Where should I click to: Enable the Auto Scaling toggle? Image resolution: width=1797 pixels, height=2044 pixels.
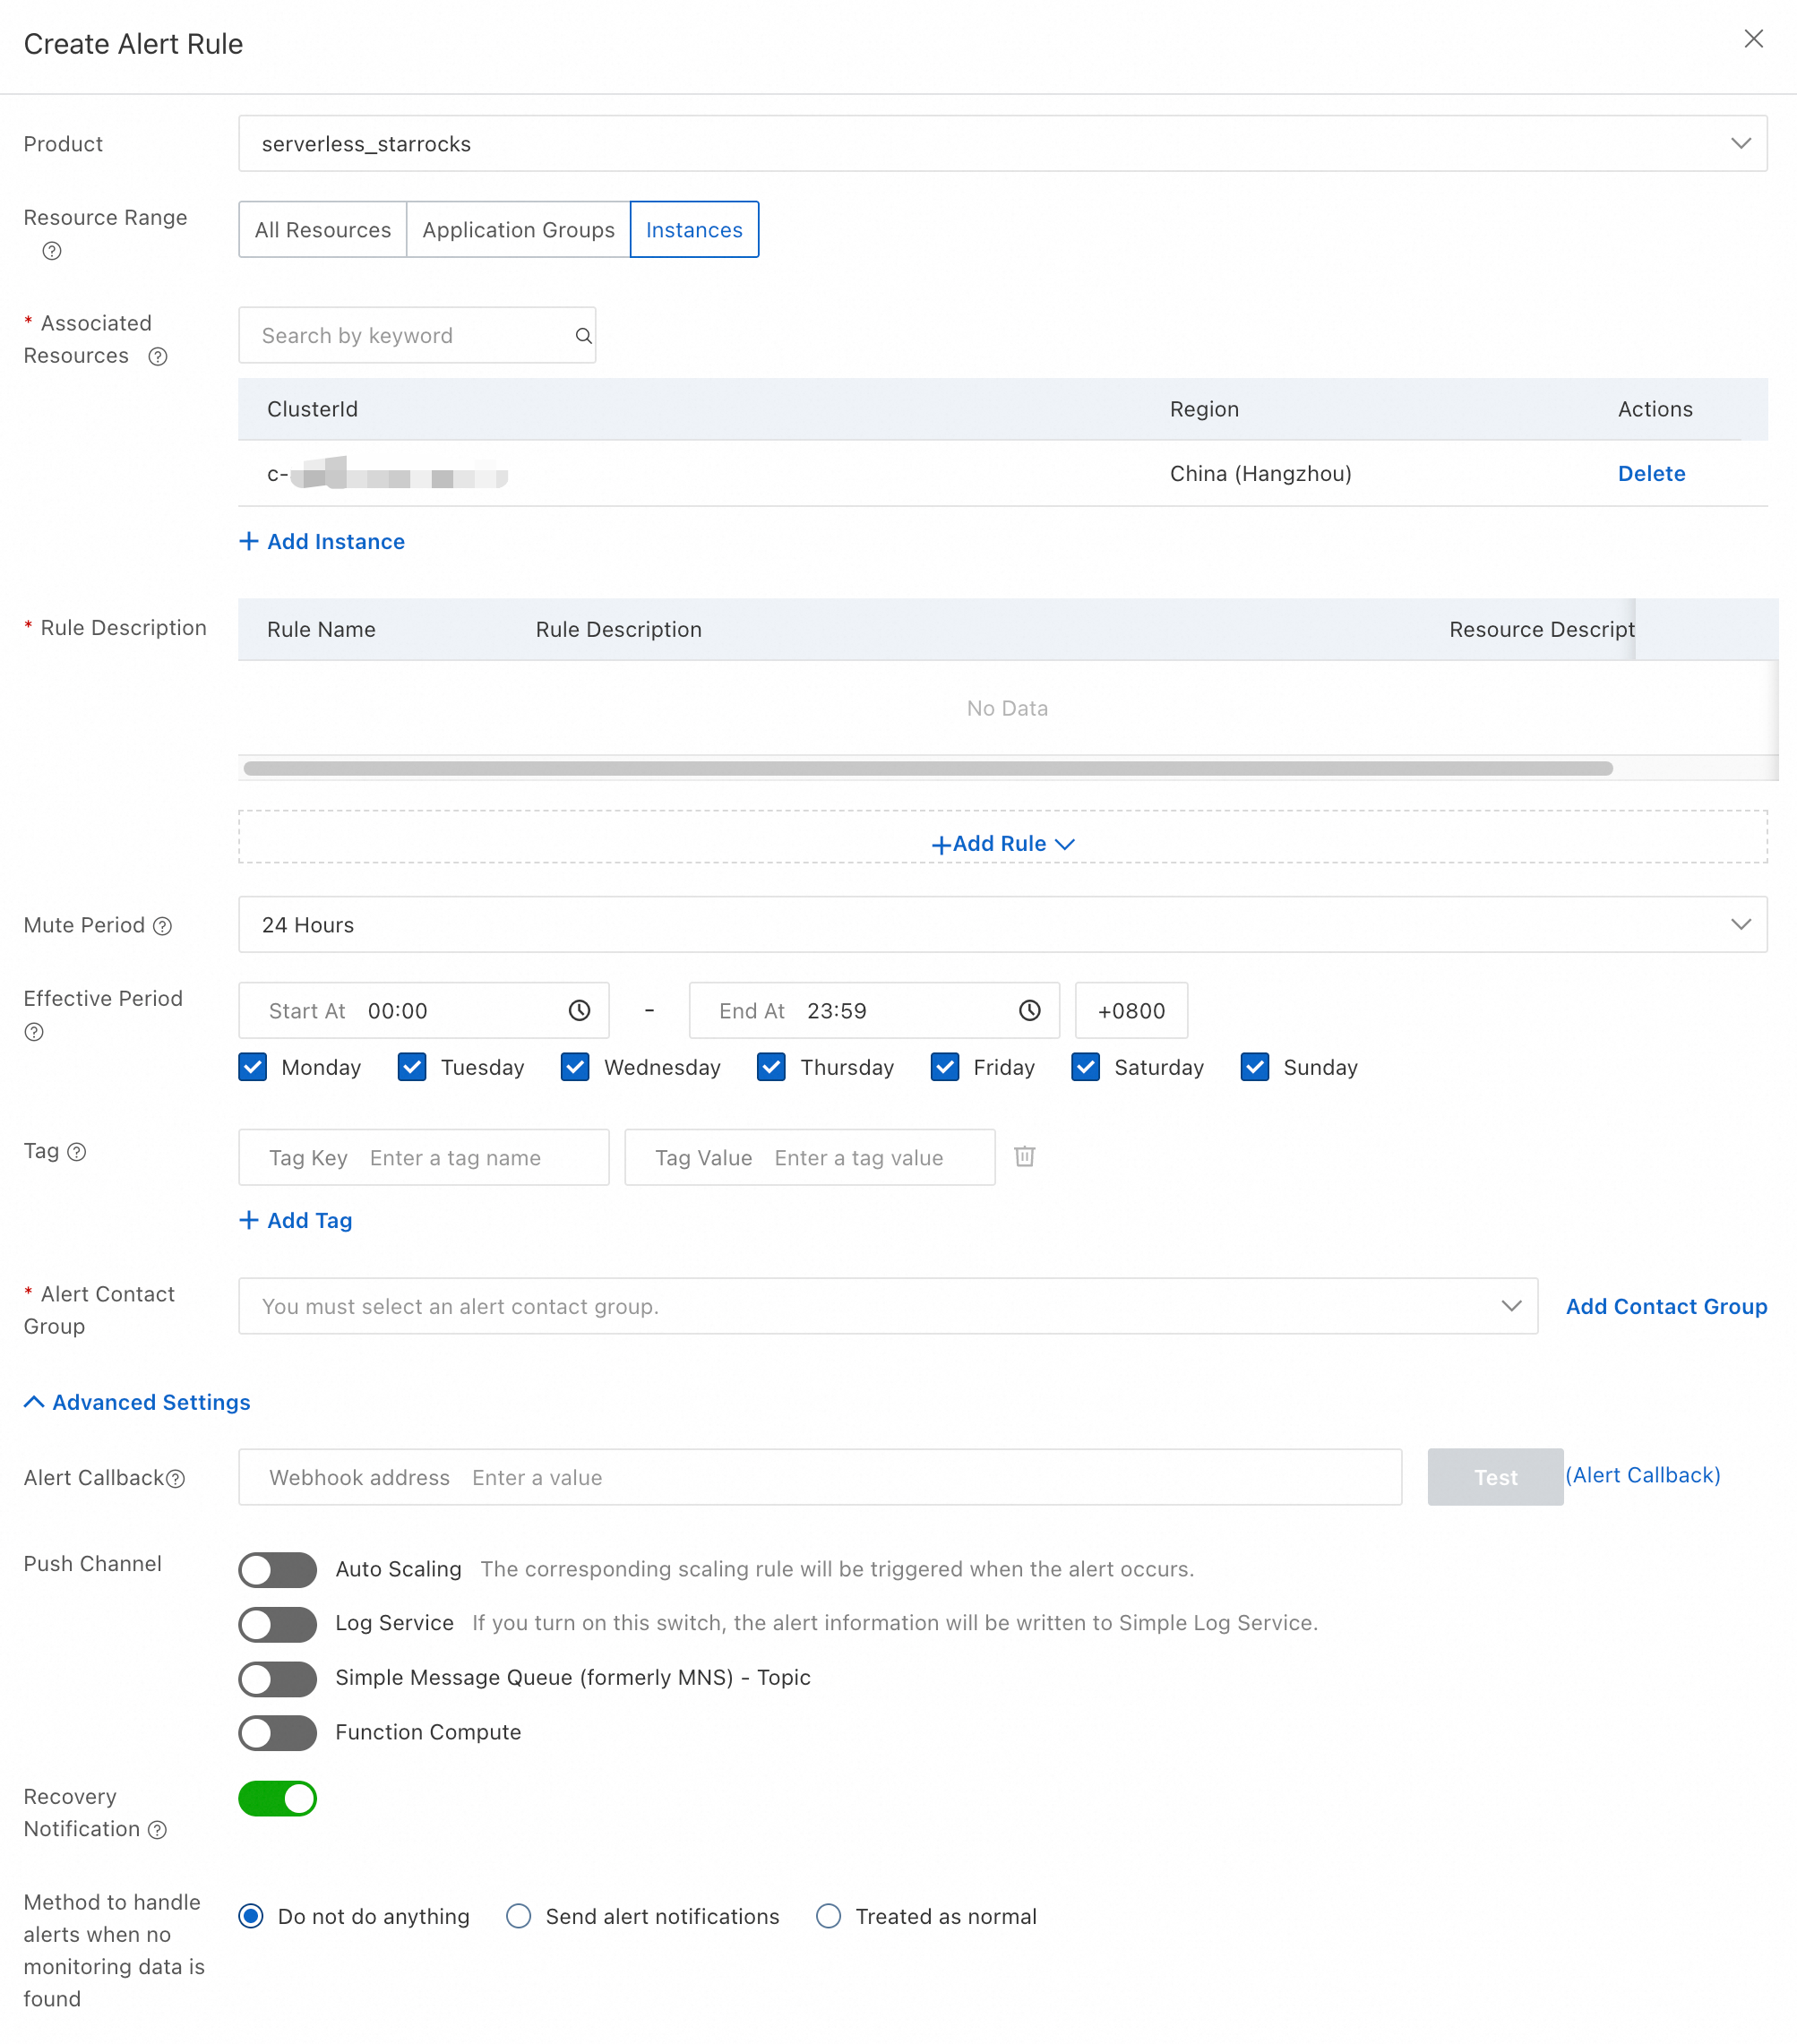[278, 1570]
